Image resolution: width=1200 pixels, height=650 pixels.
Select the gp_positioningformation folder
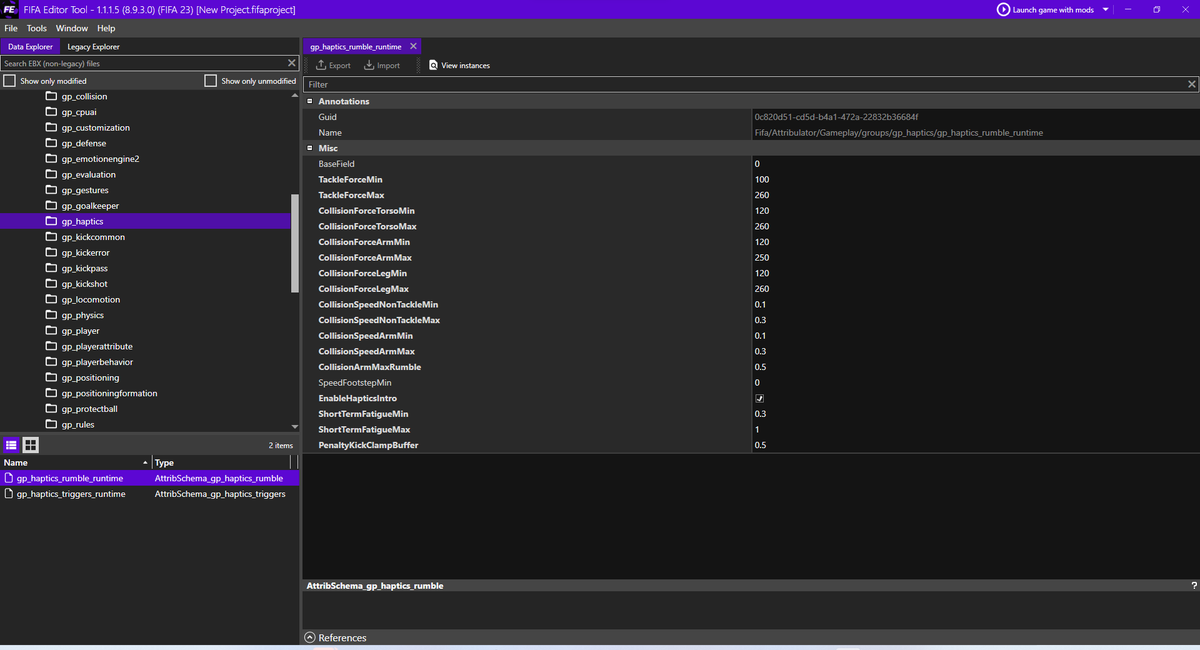pyautogui.click(x=109, y=393)
